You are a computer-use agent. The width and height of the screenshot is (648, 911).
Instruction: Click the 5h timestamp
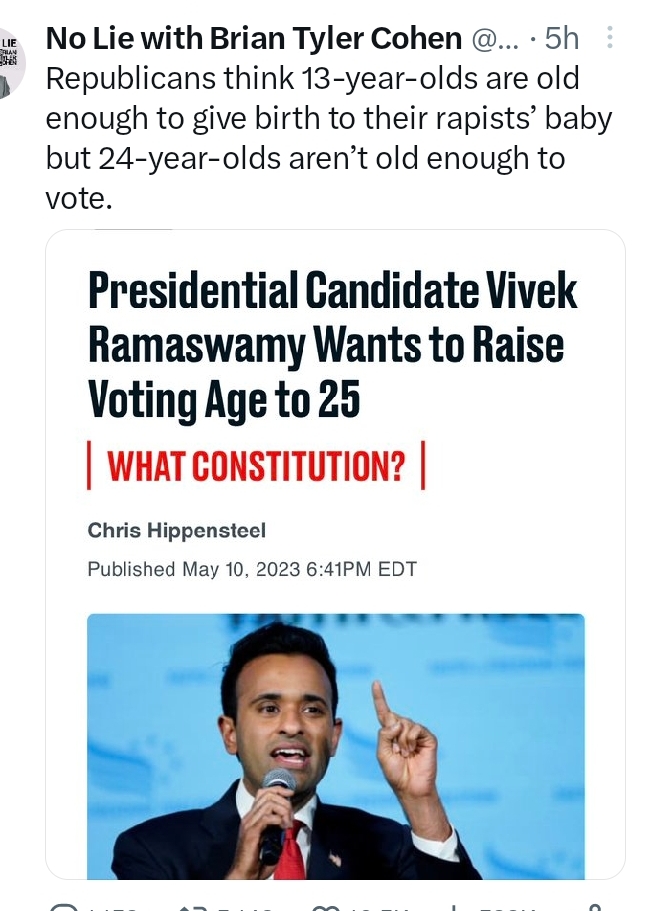point(562,39)
